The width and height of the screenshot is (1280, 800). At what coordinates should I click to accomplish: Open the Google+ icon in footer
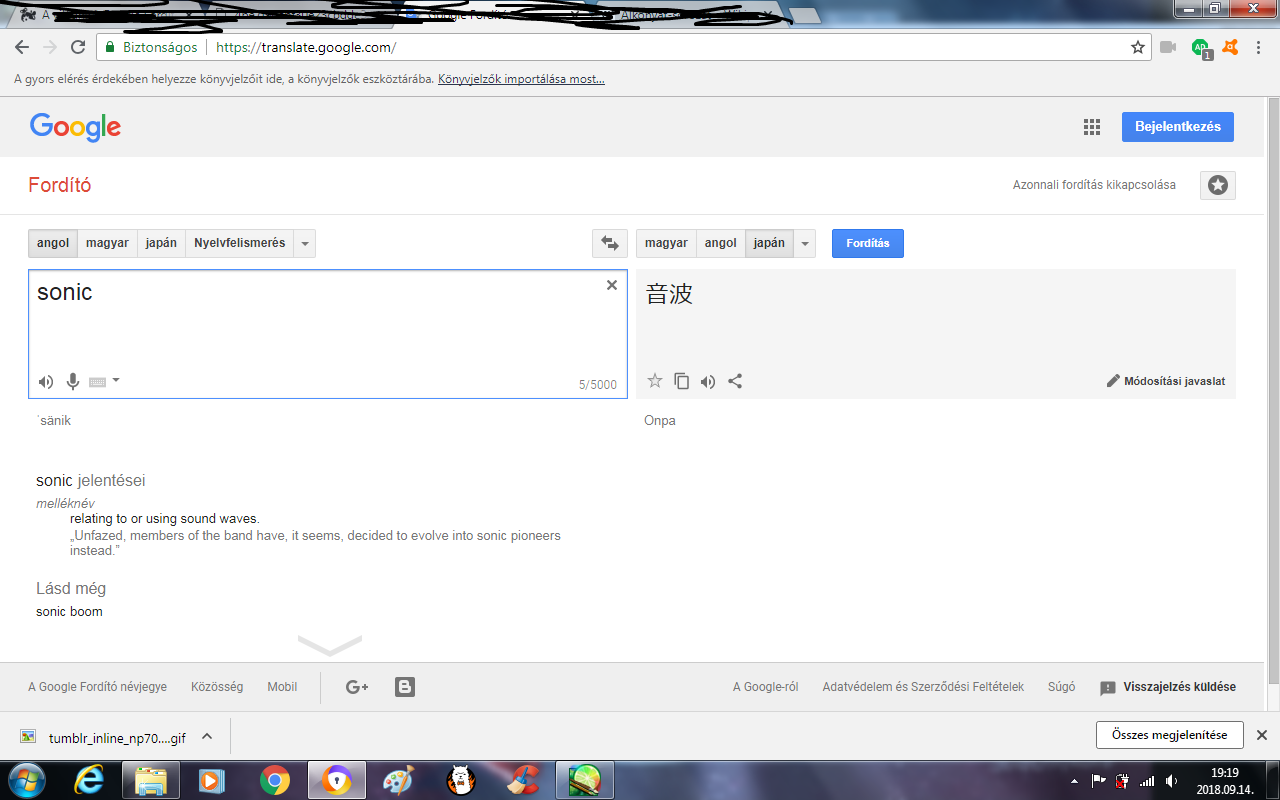[x=357, y=687]
